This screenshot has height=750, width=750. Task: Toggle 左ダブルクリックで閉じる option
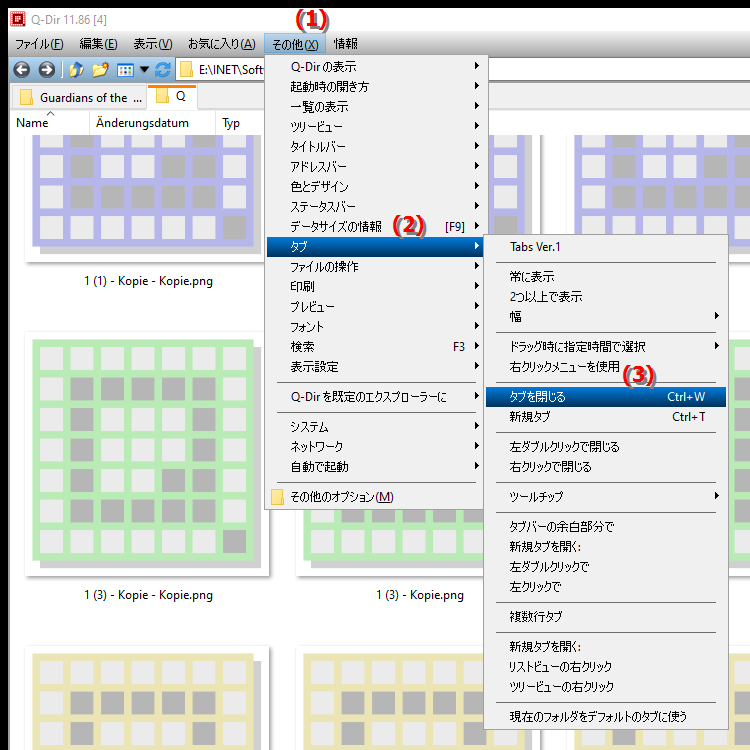(x=606, y=446)
